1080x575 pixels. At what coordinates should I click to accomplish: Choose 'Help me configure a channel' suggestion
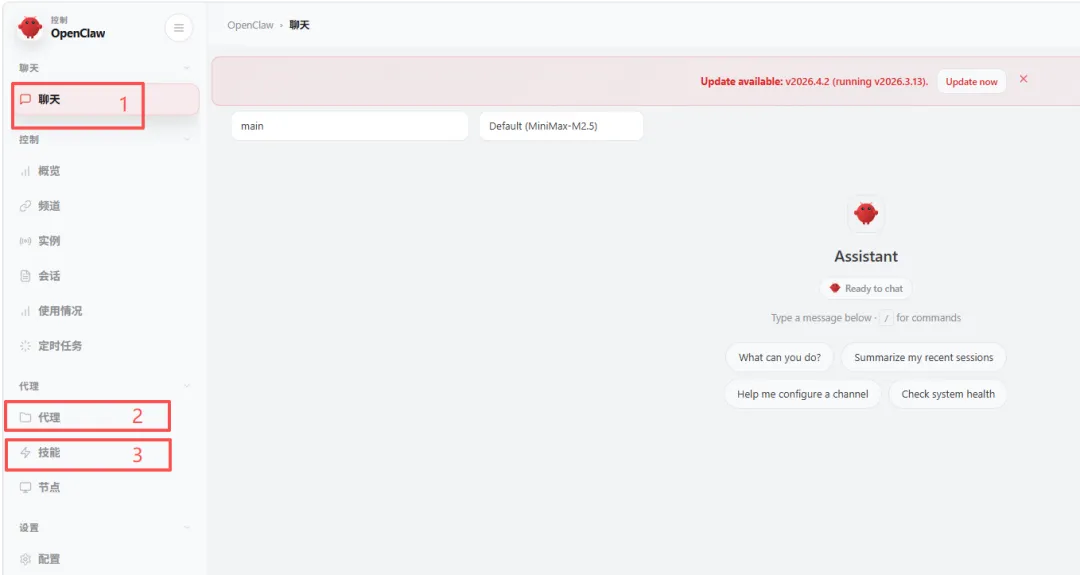(x=802, y=394)
